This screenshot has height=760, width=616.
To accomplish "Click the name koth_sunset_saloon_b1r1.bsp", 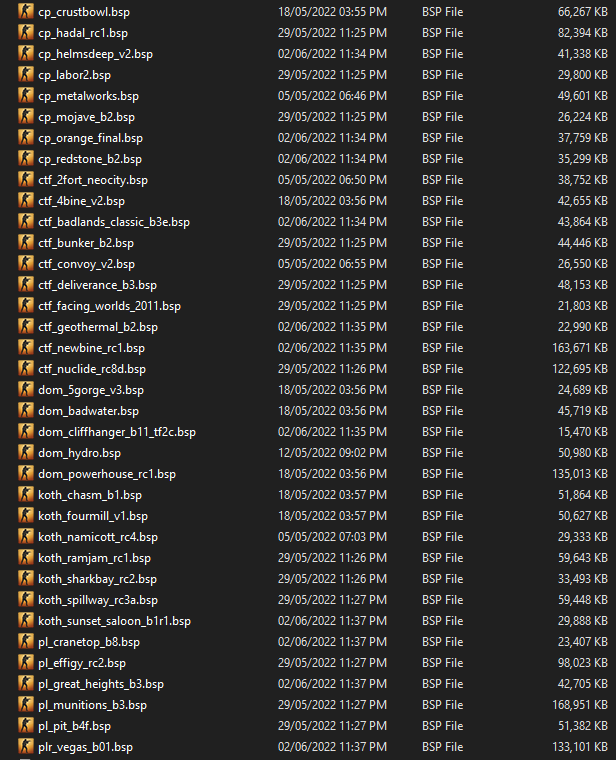I will pyautogui.click(x=114, y=621).
